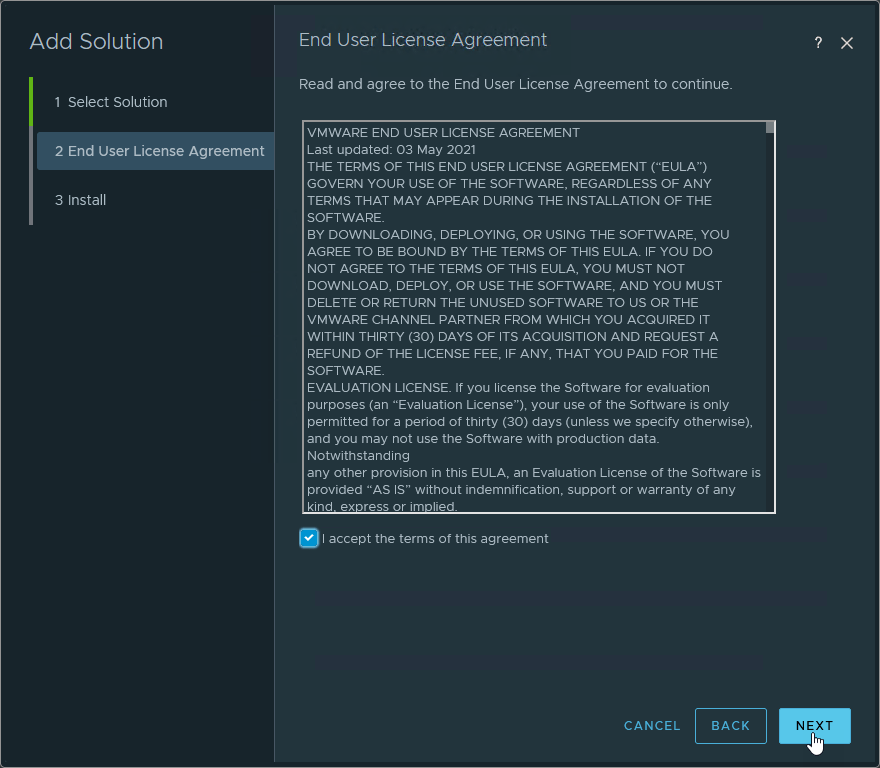Click the 'Add Solution' wizard title
Screen dimensions: 880x768
pos(96,42)
